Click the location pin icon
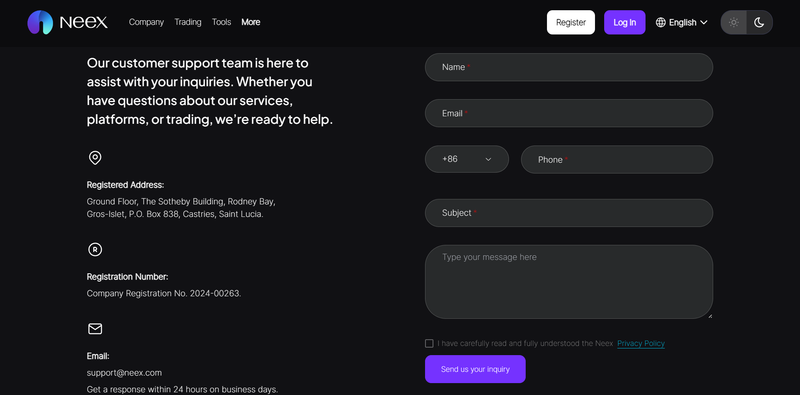This screenshot has width=800, height=395. pyautogui.click(x=95, y=158)
